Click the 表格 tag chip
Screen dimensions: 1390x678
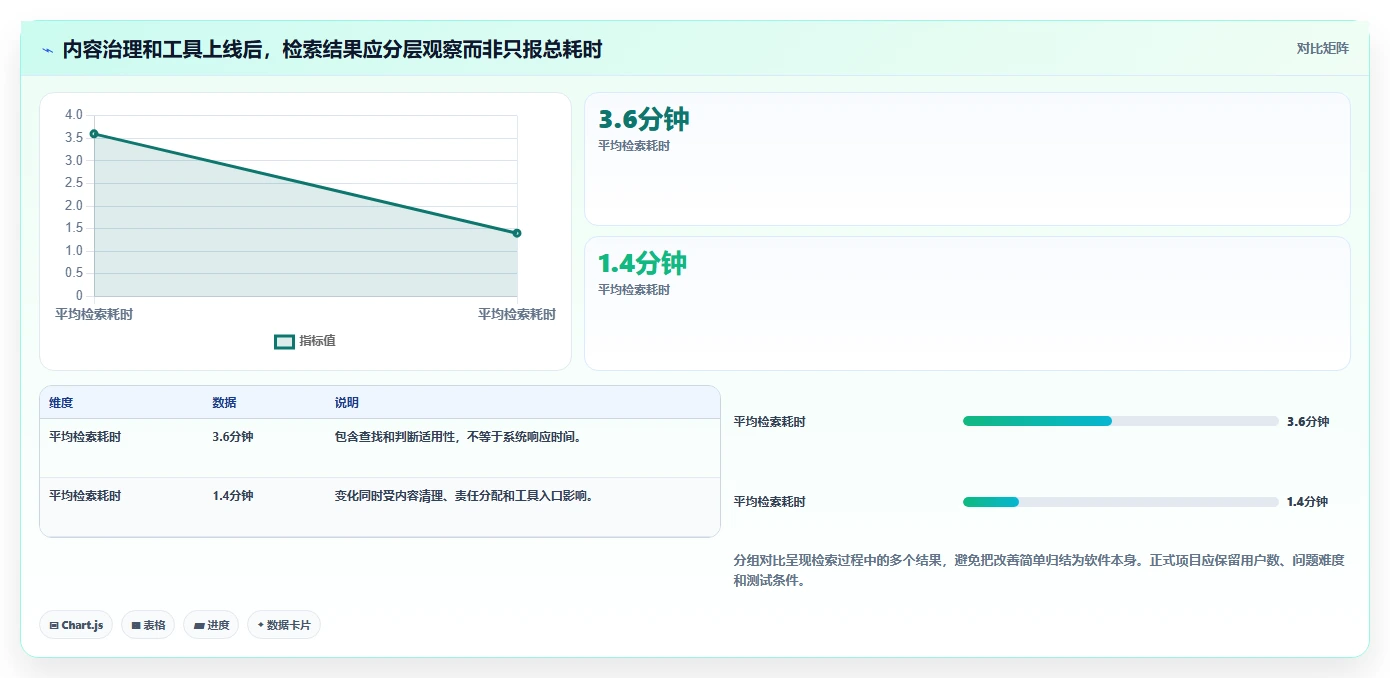pyautogui.click(x=148, y=625)
